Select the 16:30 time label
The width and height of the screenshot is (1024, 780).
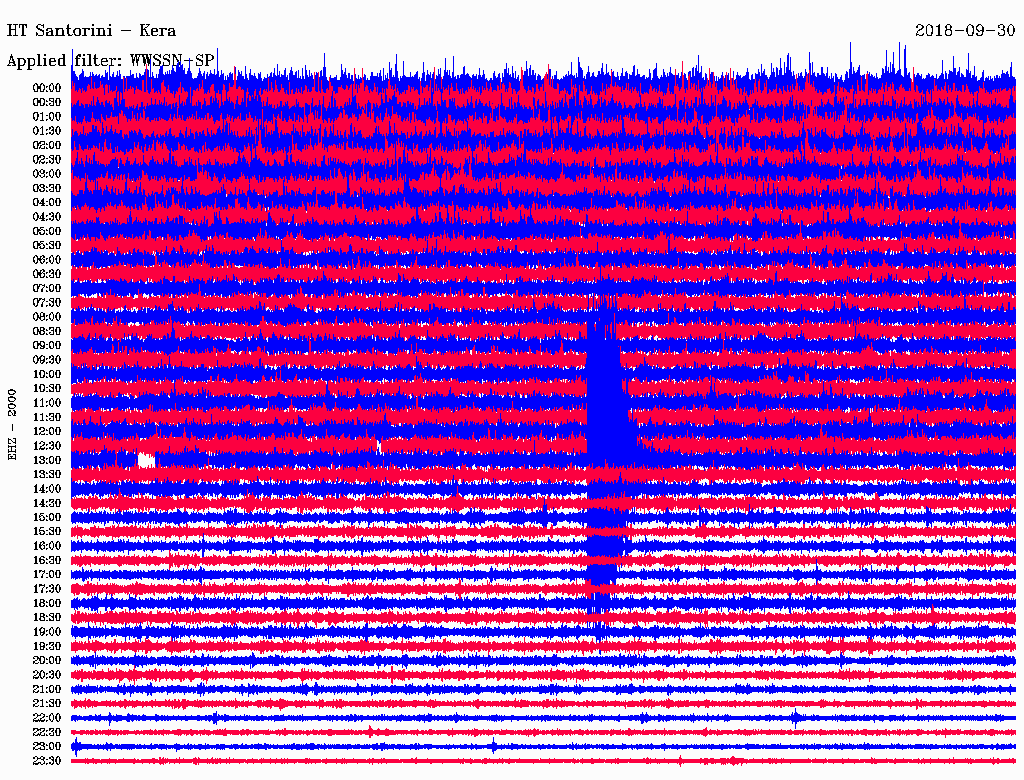pos(47,561)
